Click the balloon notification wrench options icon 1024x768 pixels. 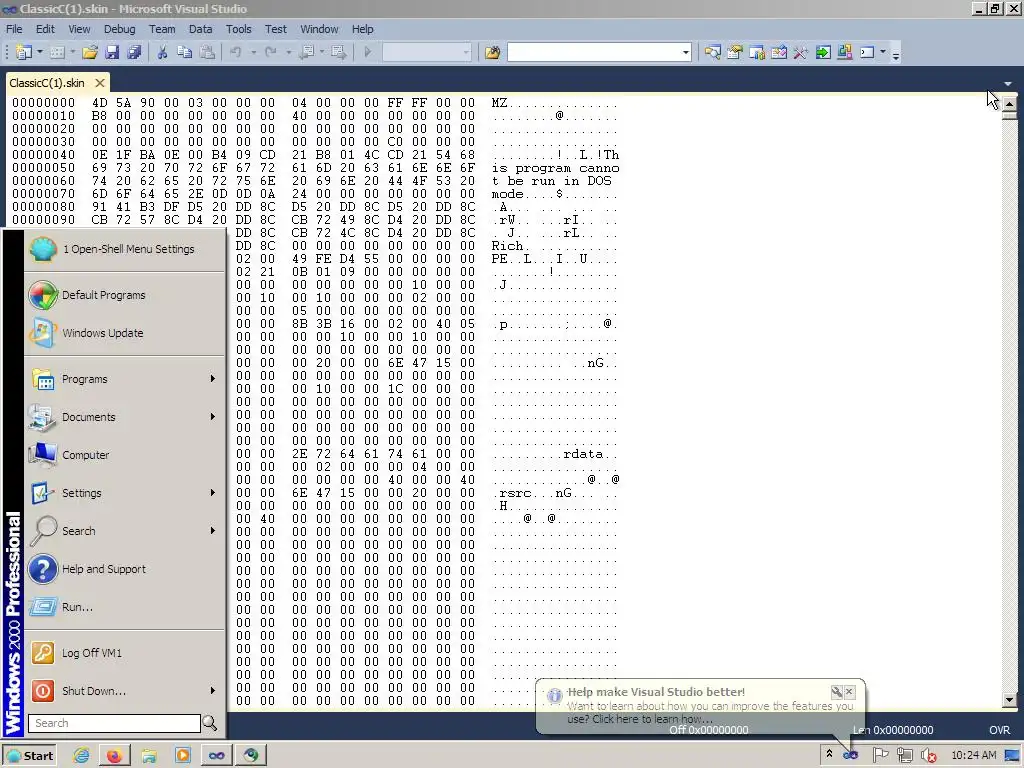point(837,691)
